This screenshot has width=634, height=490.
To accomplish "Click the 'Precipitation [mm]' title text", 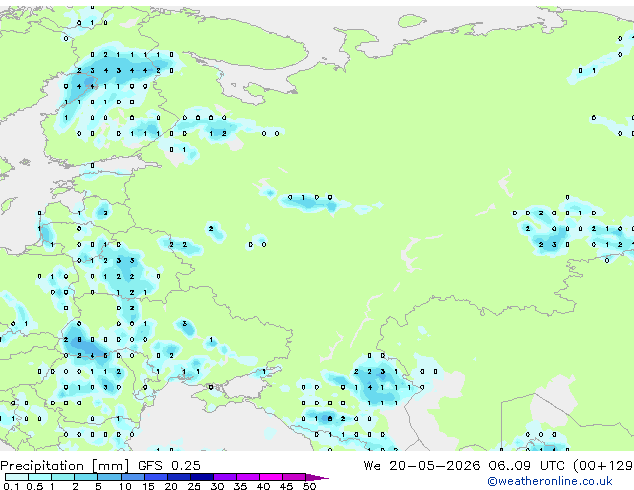I will coord(65,466).
